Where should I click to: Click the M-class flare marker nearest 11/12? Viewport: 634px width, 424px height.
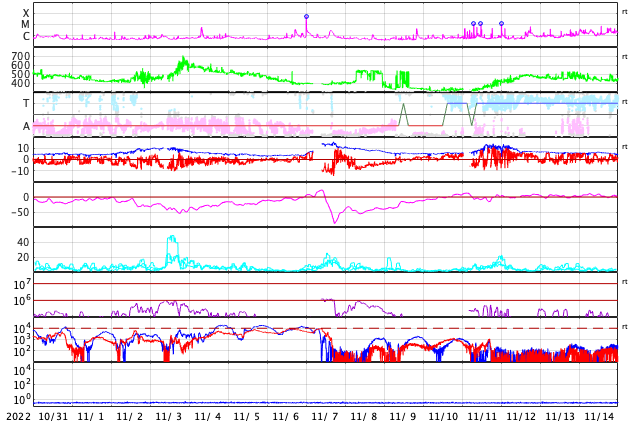501,23
